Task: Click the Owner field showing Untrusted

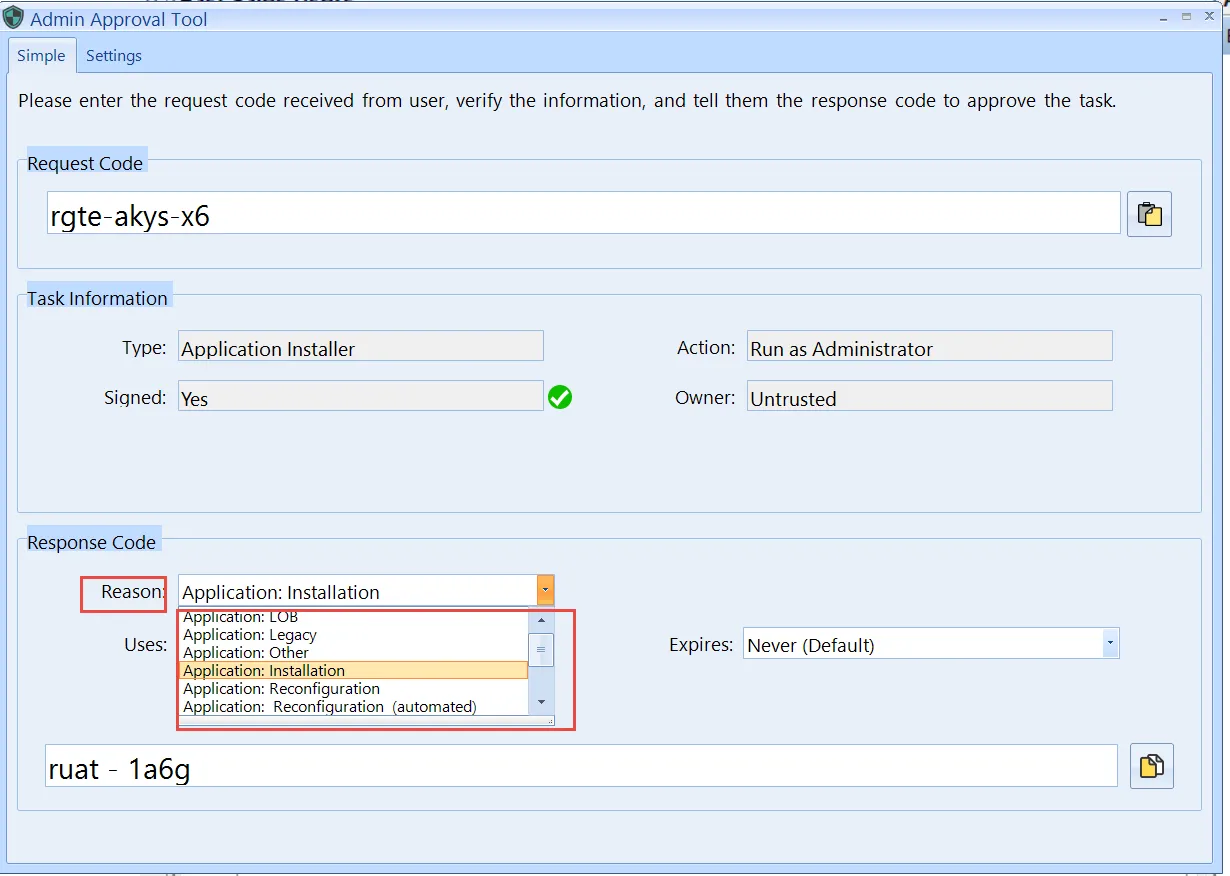Action: pos(928,397)
